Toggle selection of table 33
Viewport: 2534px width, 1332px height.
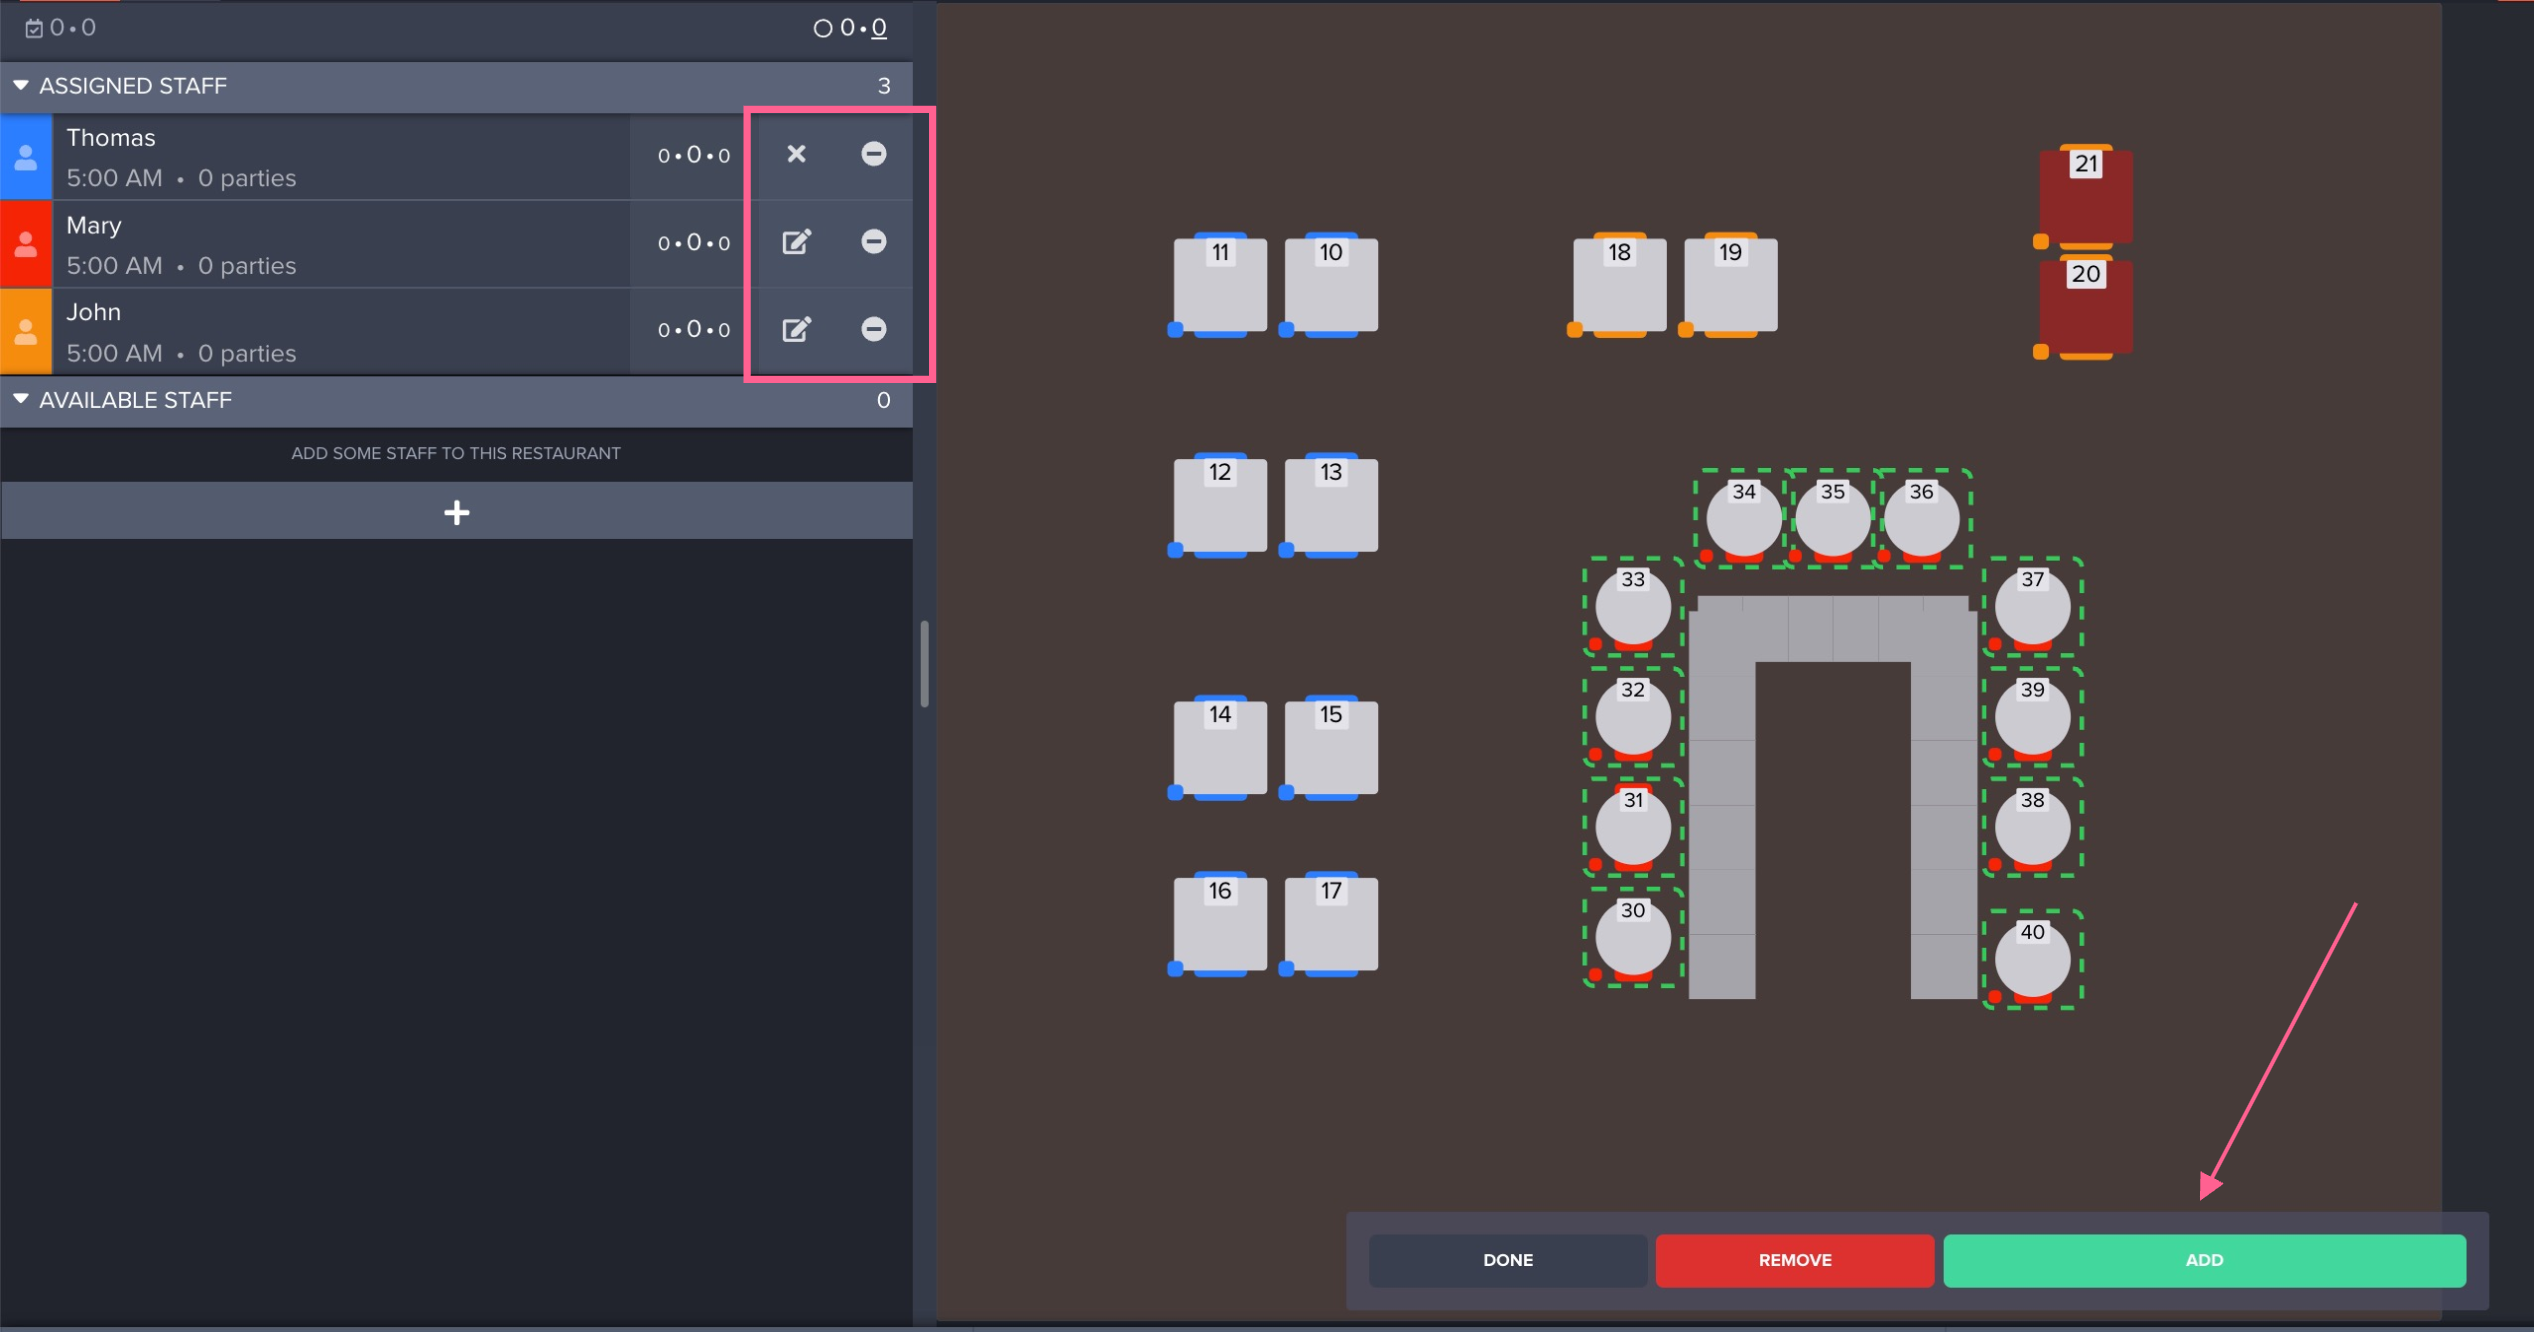[x=1632, y=607]
